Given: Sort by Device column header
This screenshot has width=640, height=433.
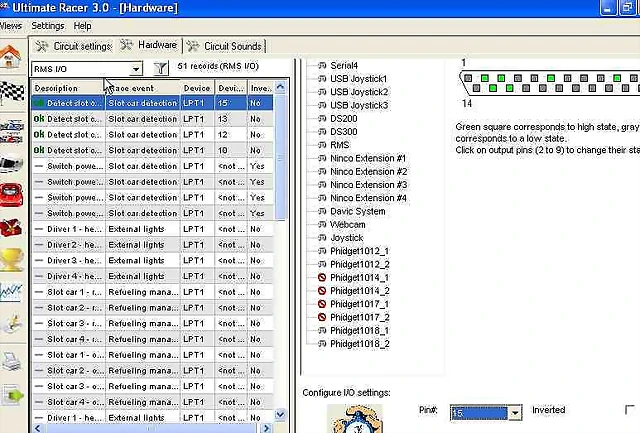Looking at the screenshot, I should click(197, 88).
